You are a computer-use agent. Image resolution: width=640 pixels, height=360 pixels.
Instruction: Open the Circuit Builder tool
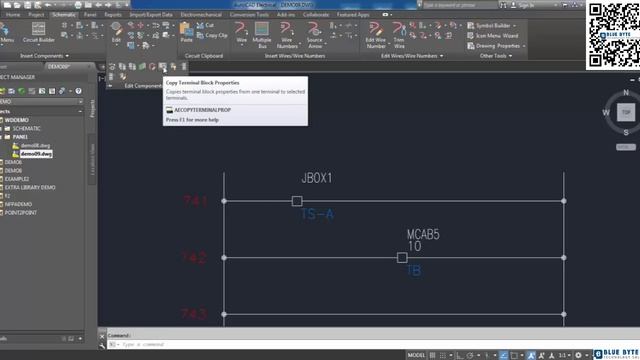tap(38, 33)
